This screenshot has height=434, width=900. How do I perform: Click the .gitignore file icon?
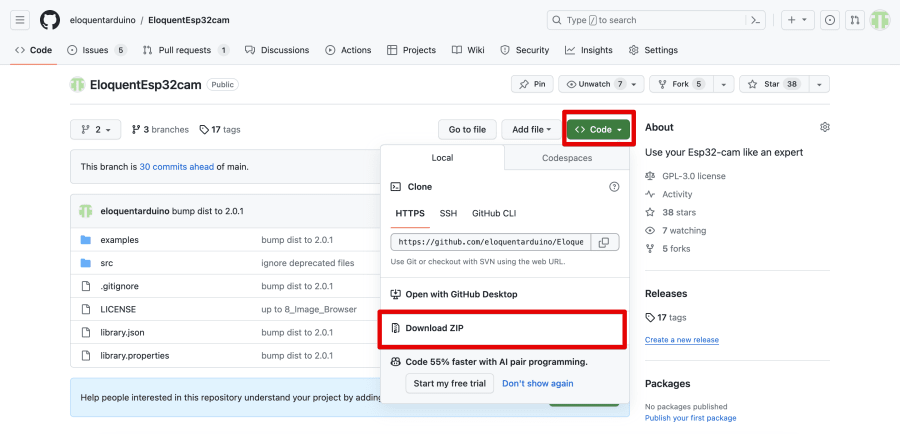coord(86,286)
